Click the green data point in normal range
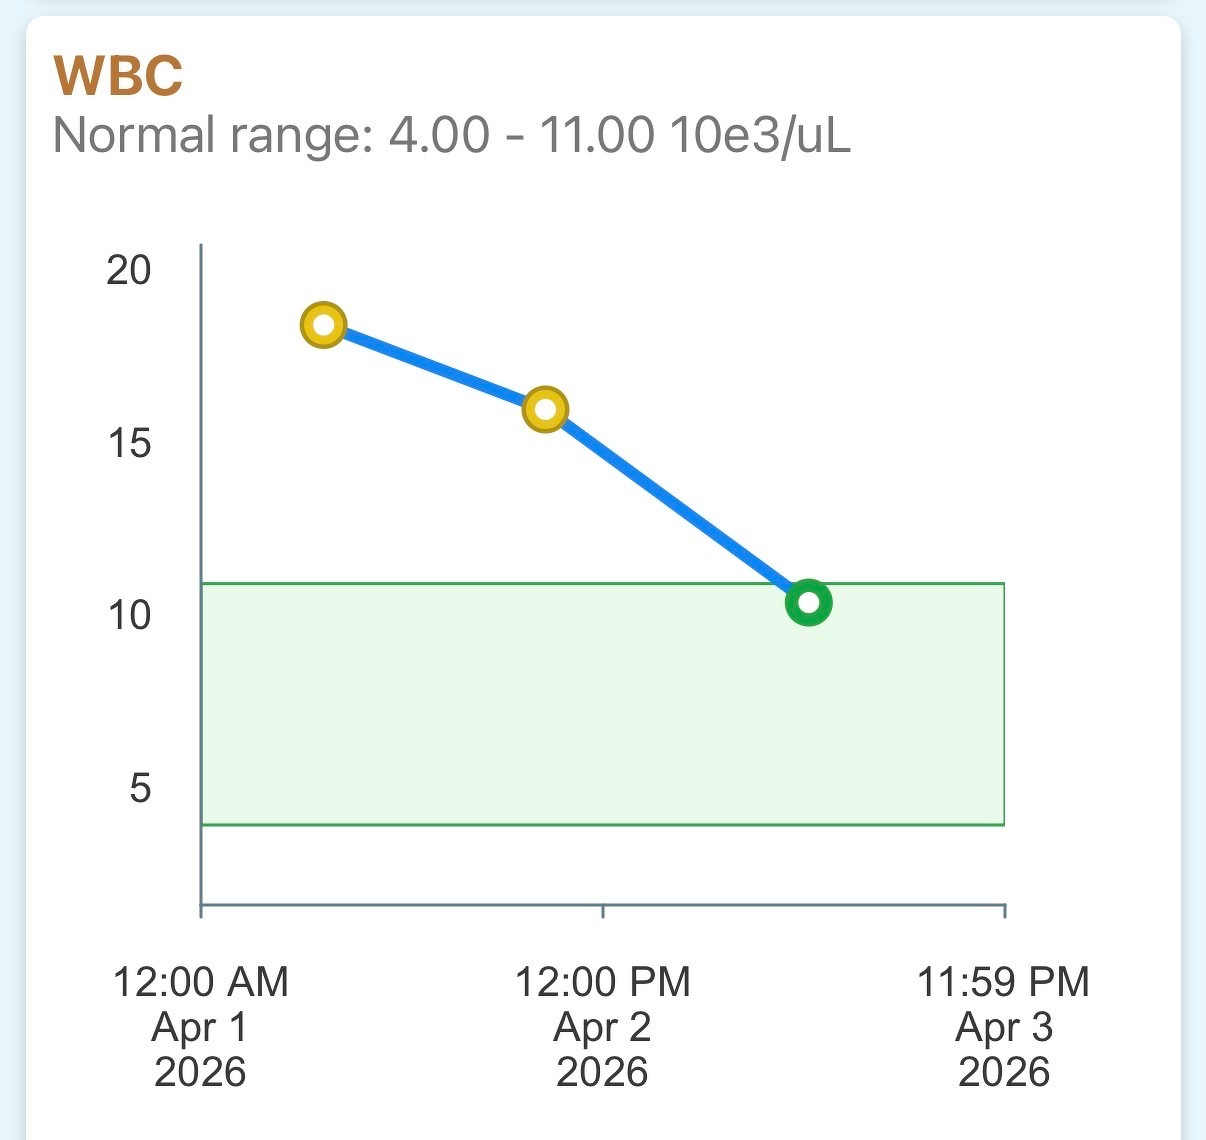The image size is (1206, 1140). tap(809, 603)
